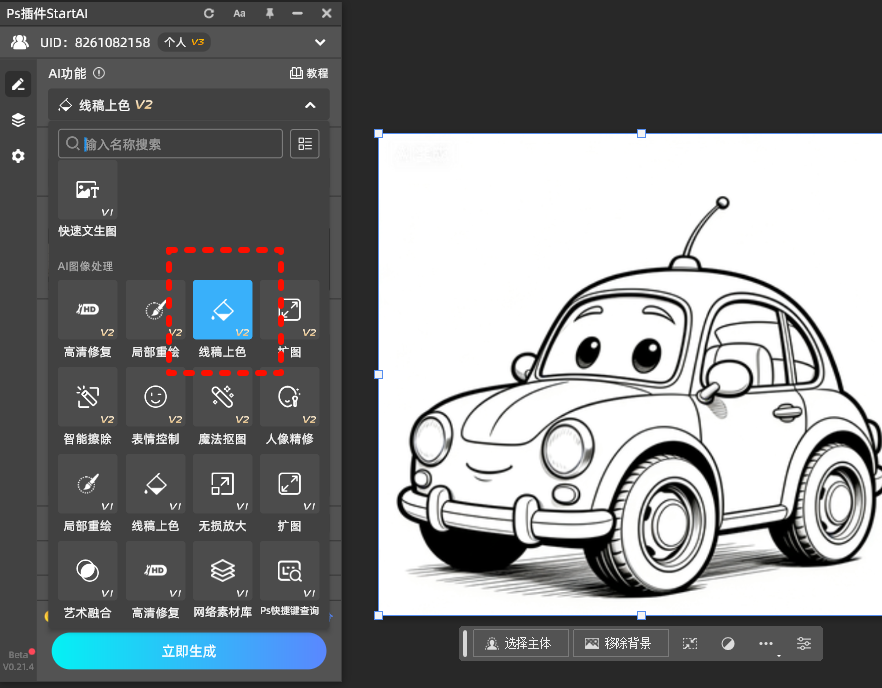Click the settings gear in left sidebar
Viewport: 882px width, 688px height.
click(18, 156)
